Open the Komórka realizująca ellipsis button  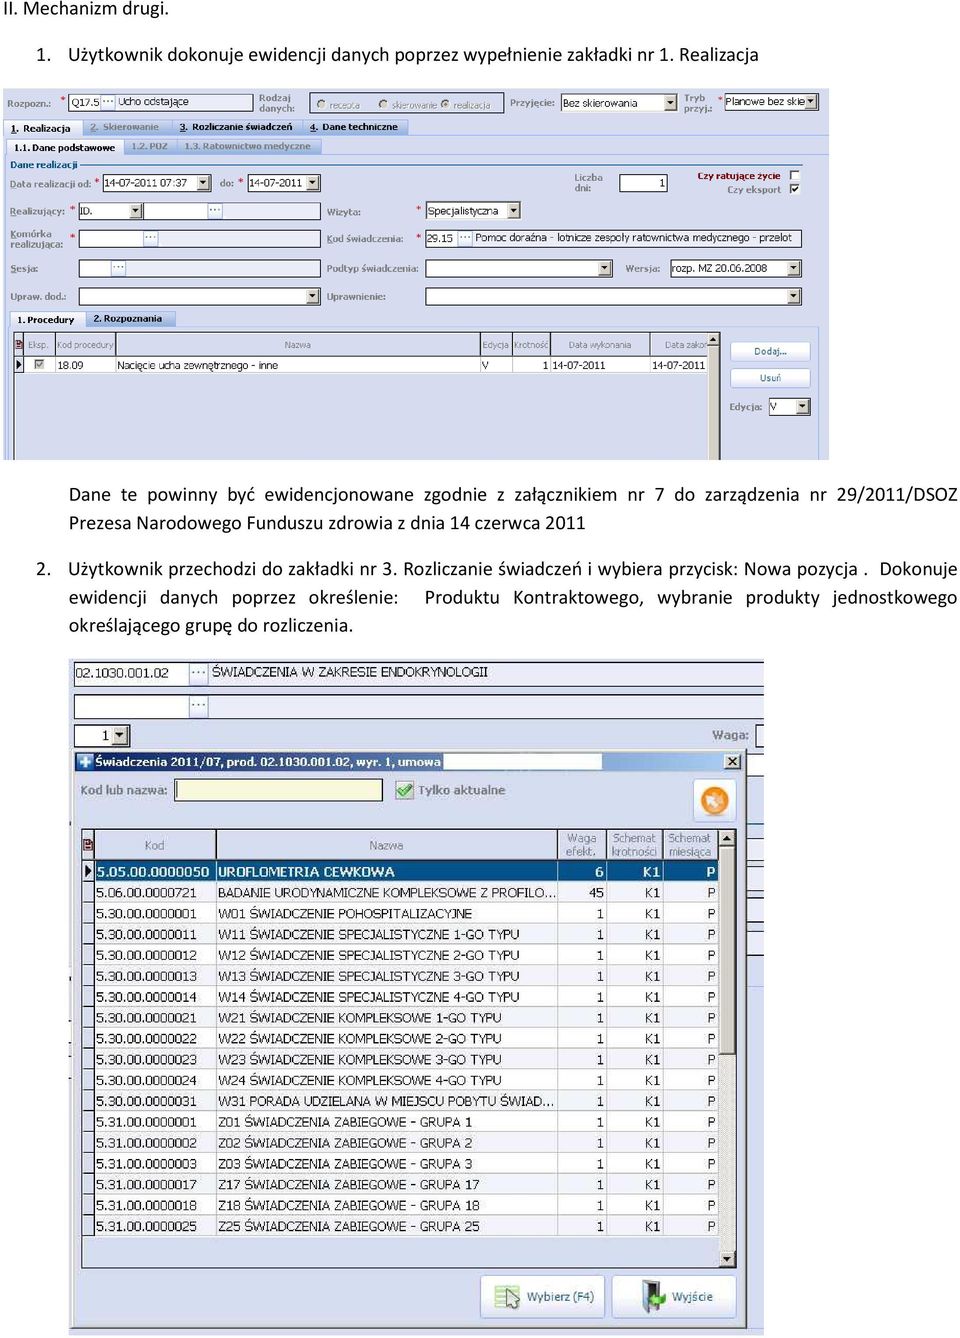tap(151, 238)
